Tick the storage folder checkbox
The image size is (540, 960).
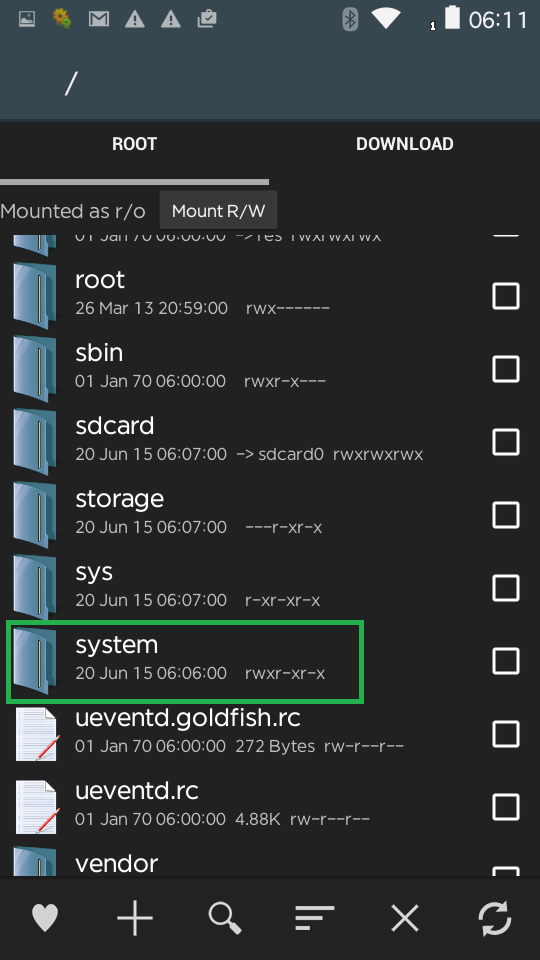[x=506, y=515]
